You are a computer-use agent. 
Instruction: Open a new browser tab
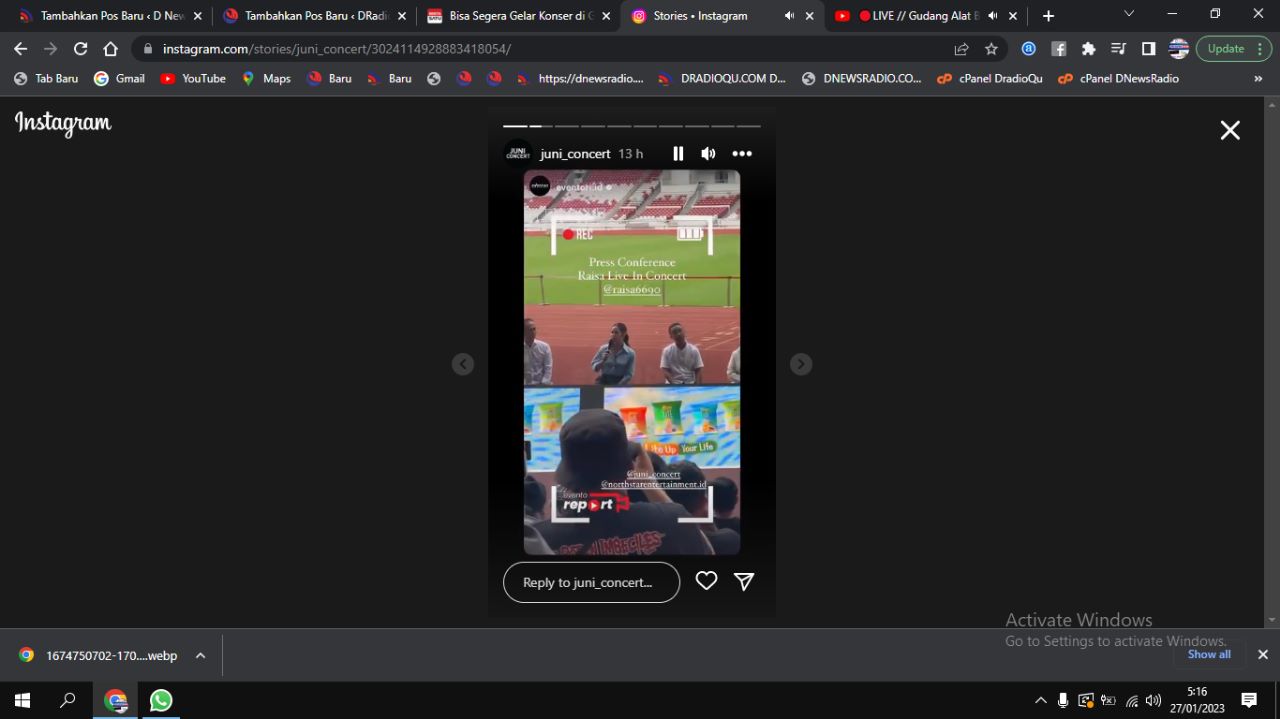tap(1048, 16)
